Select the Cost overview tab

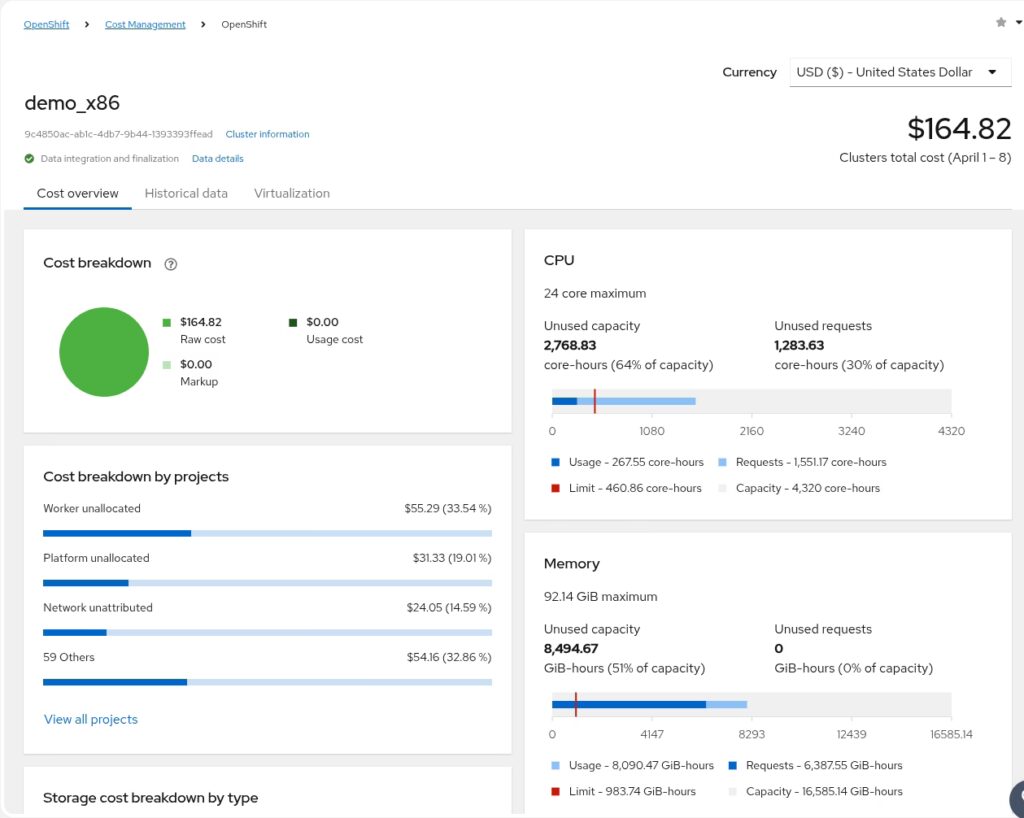pyautogui.click(x=78, y=193)
